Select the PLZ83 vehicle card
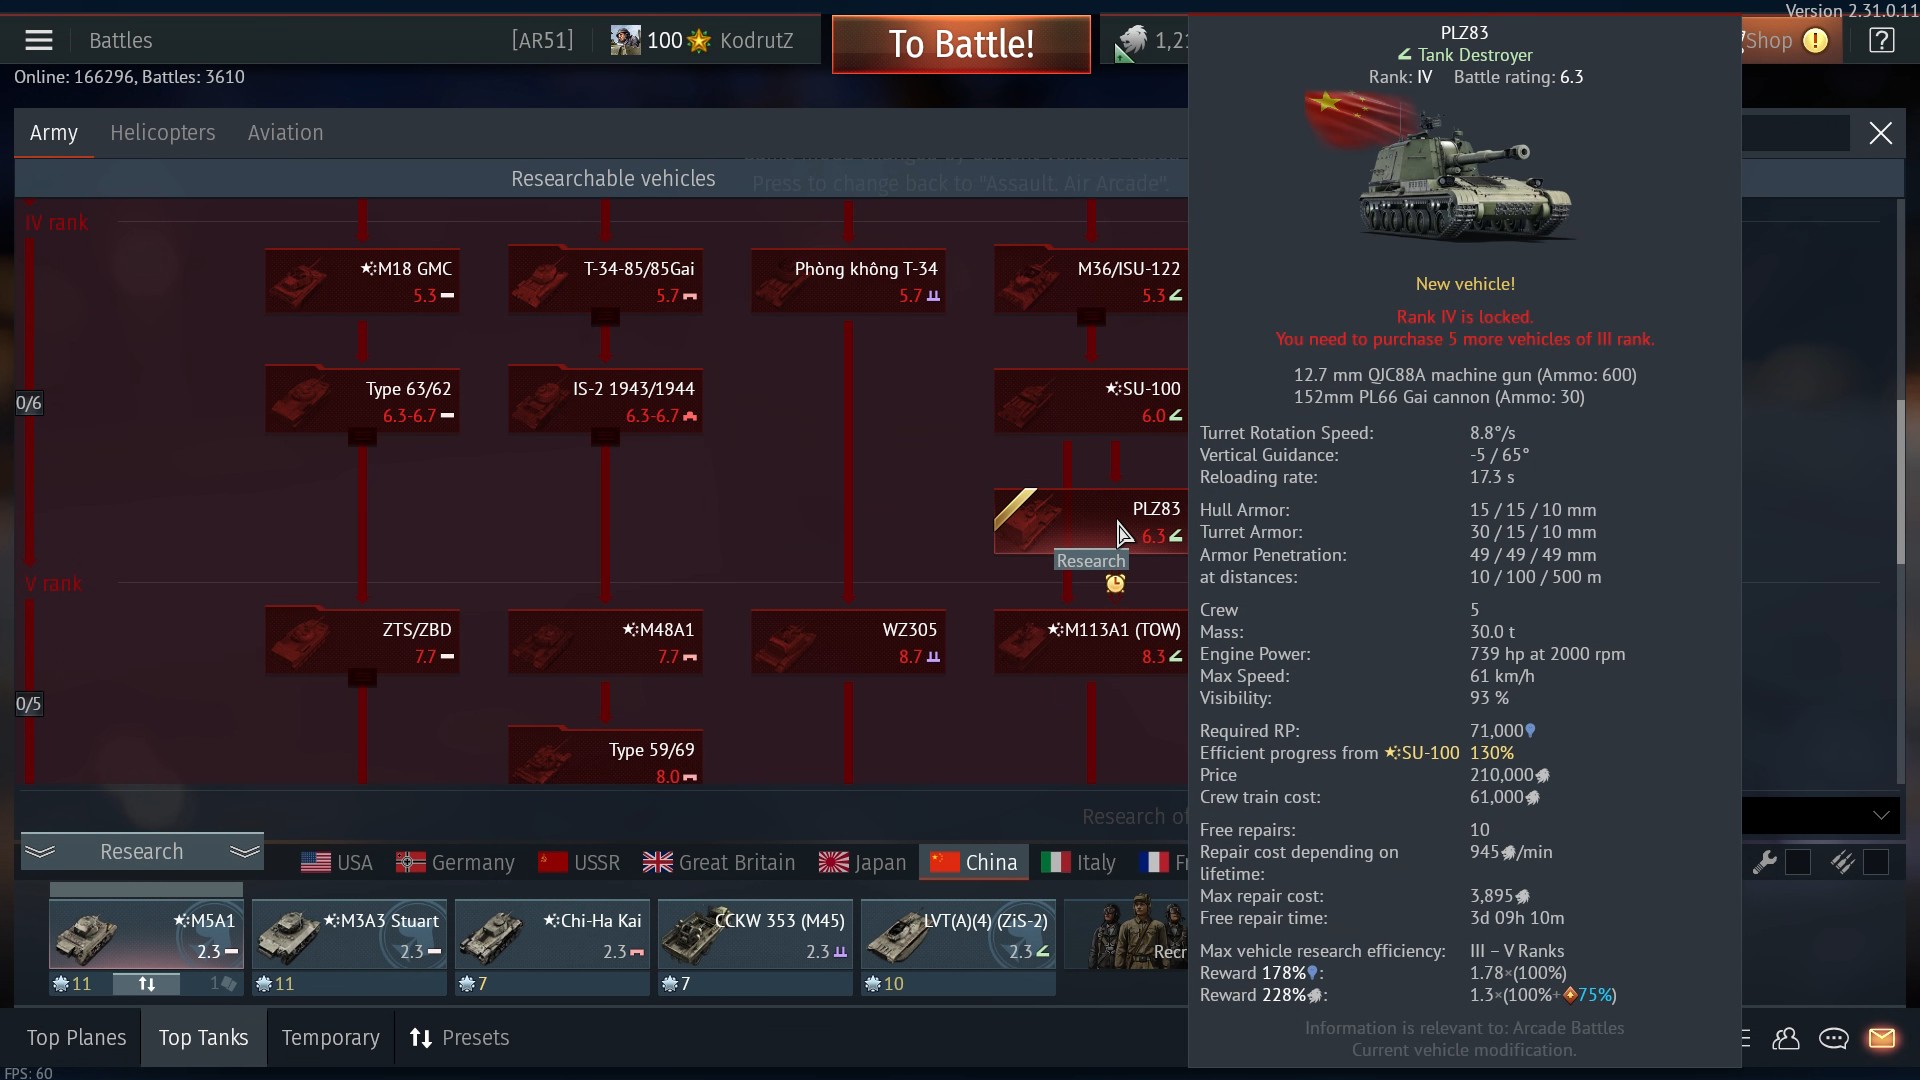The image size is (1920, 1080). coord(1090,521)
